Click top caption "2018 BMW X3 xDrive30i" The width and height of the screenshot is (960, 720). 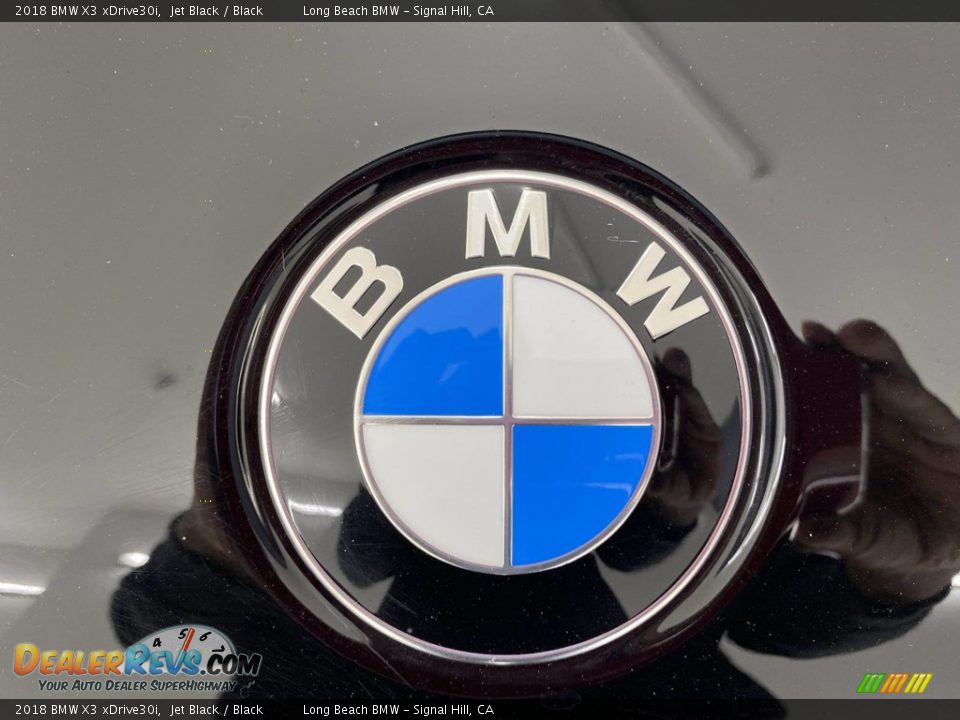pyautogui.click(x=88, y=10)
